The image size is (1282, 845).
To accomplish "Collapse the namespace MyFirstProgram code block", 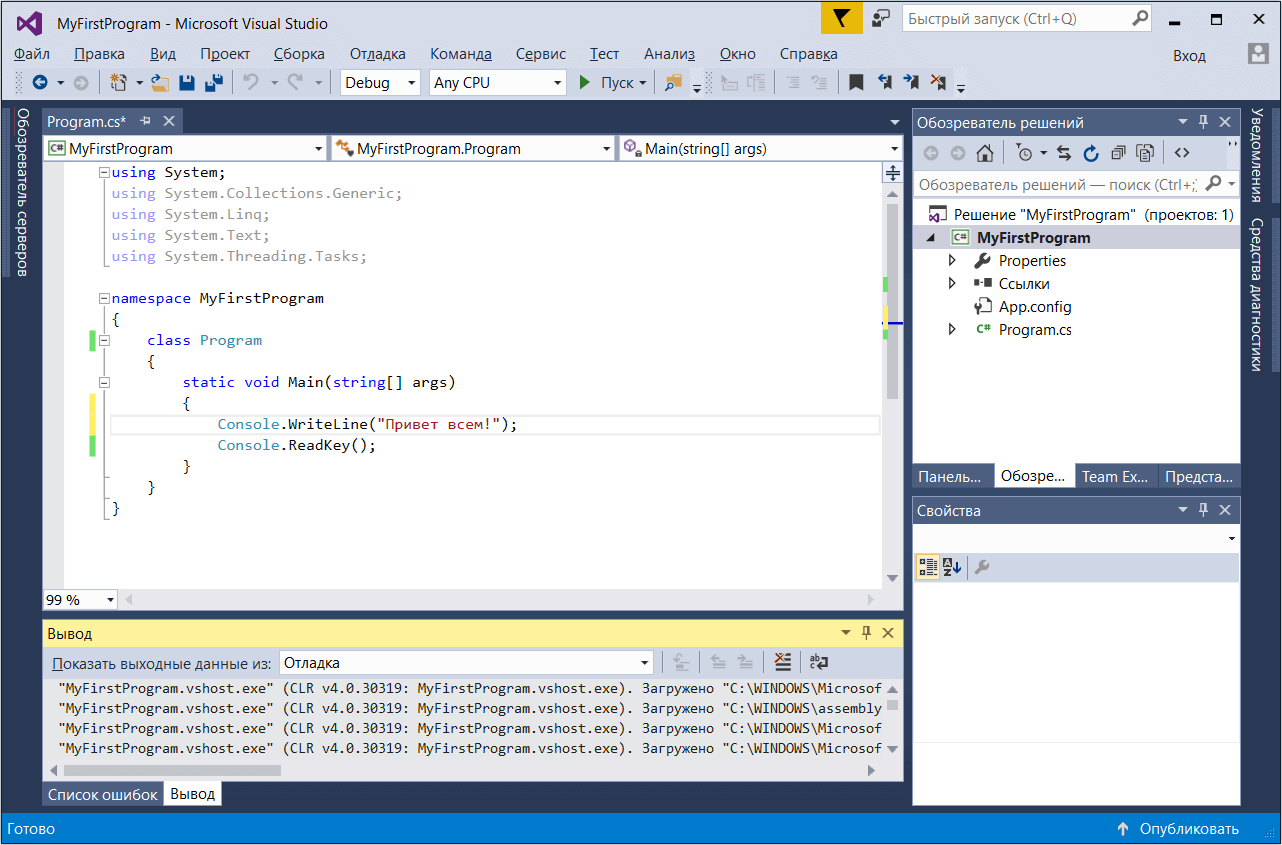I will click(x=105, y=298).
